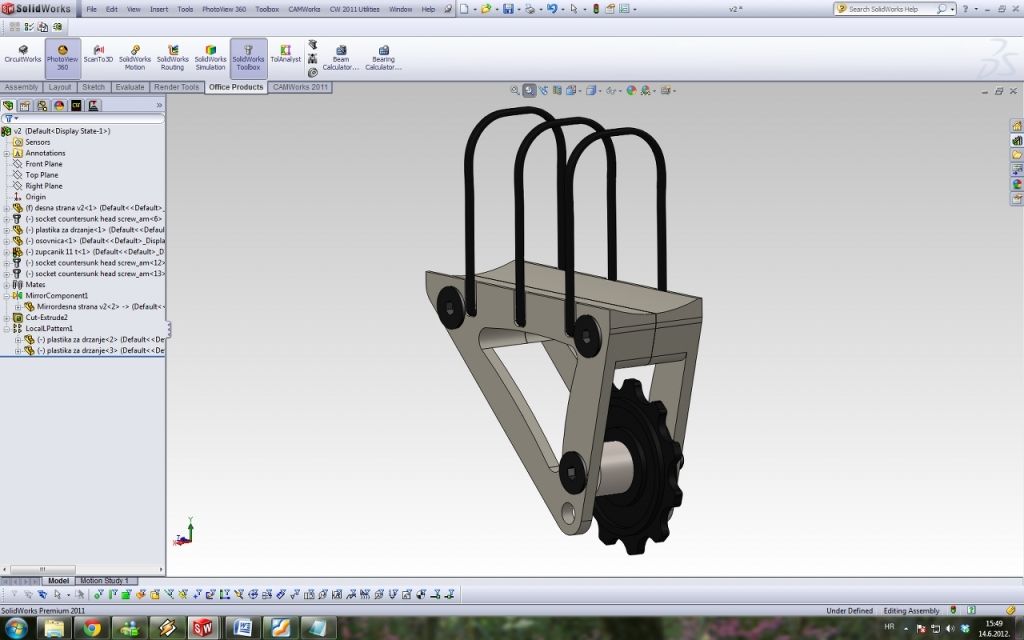
Task: Open the Insert menu
Action: click(x=159, y=9)
